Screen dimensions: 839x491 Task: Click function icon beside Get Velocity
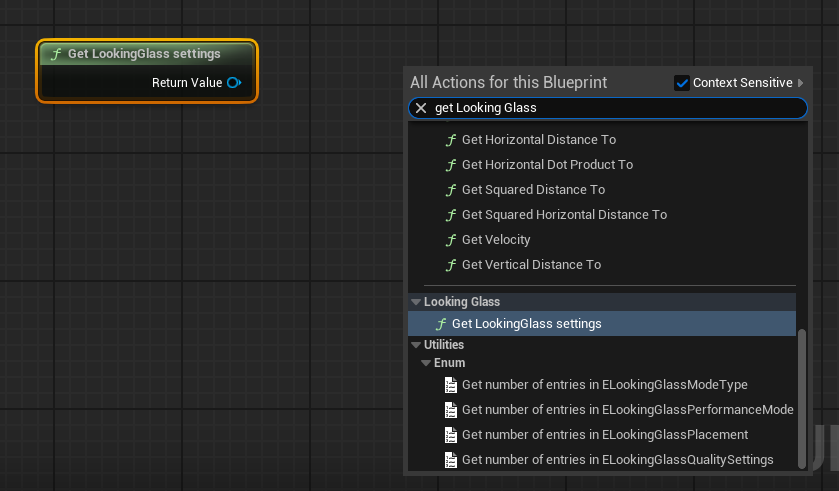pyautogui.click(x=451, y=240)
